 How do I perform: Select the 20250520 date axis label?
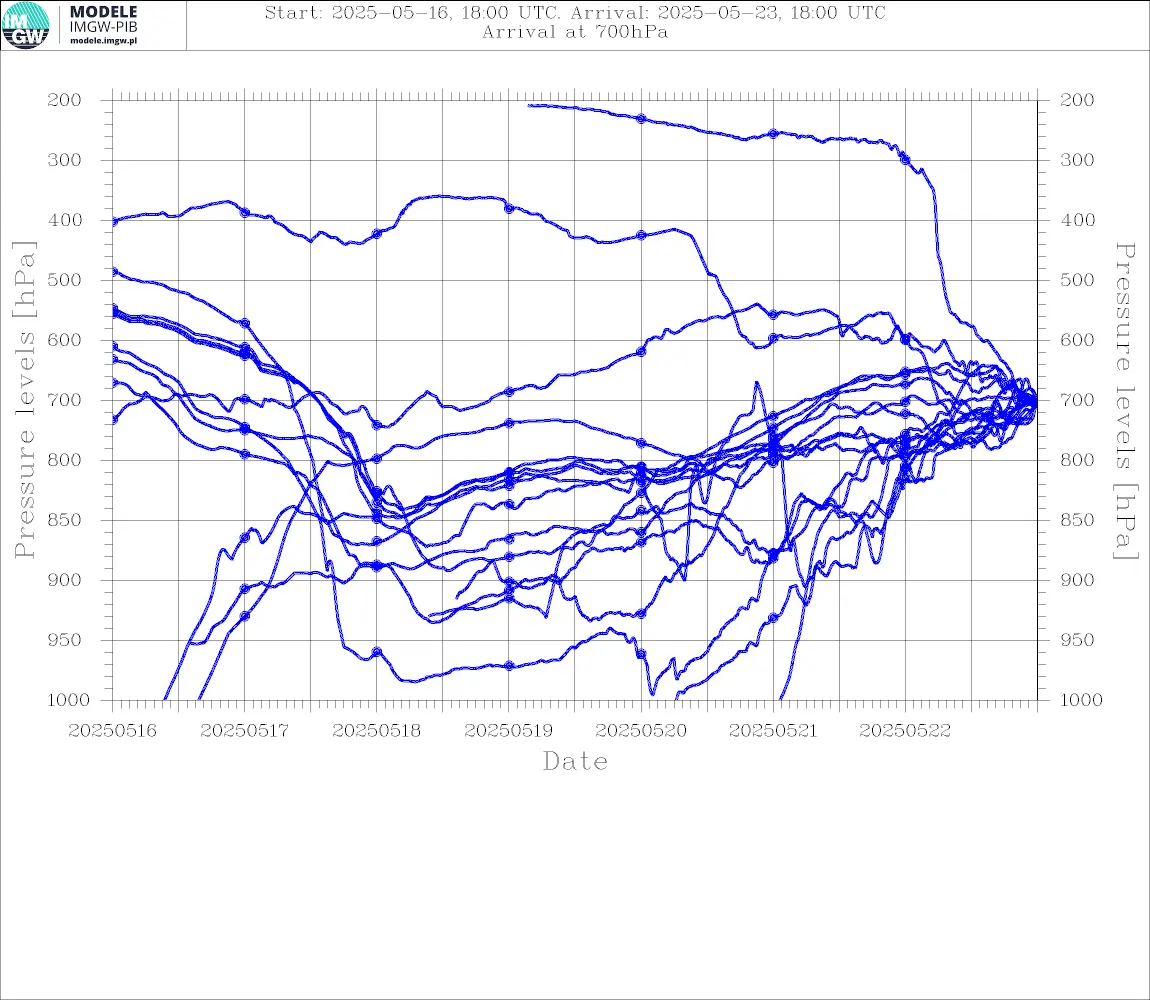641,731
